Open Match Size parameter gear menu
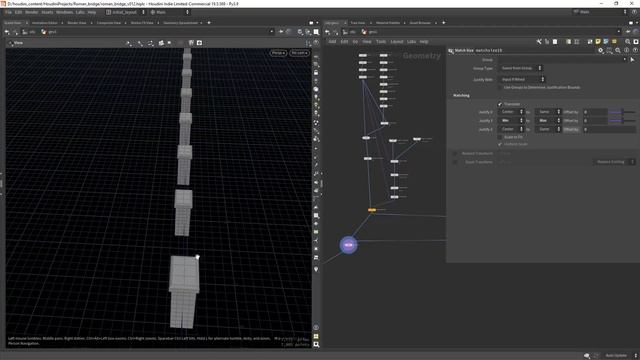 pyautogui.click(x=600, y=51)
